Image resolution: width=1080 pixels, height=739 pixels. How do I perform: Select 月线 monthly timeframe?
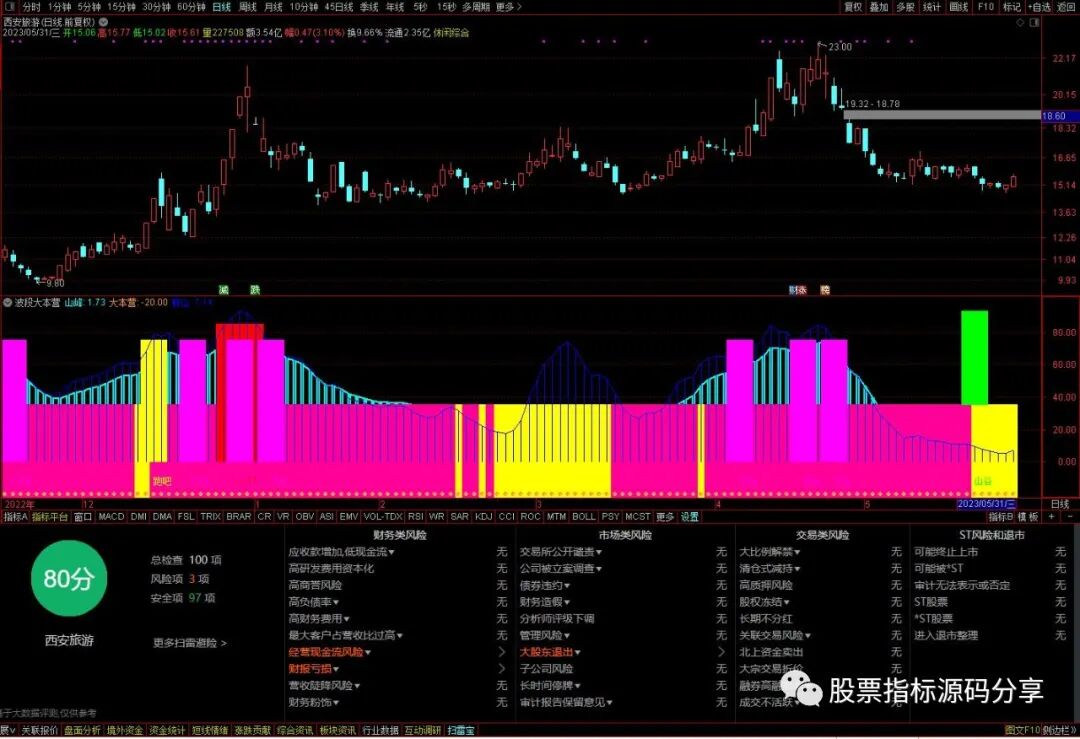273,7
